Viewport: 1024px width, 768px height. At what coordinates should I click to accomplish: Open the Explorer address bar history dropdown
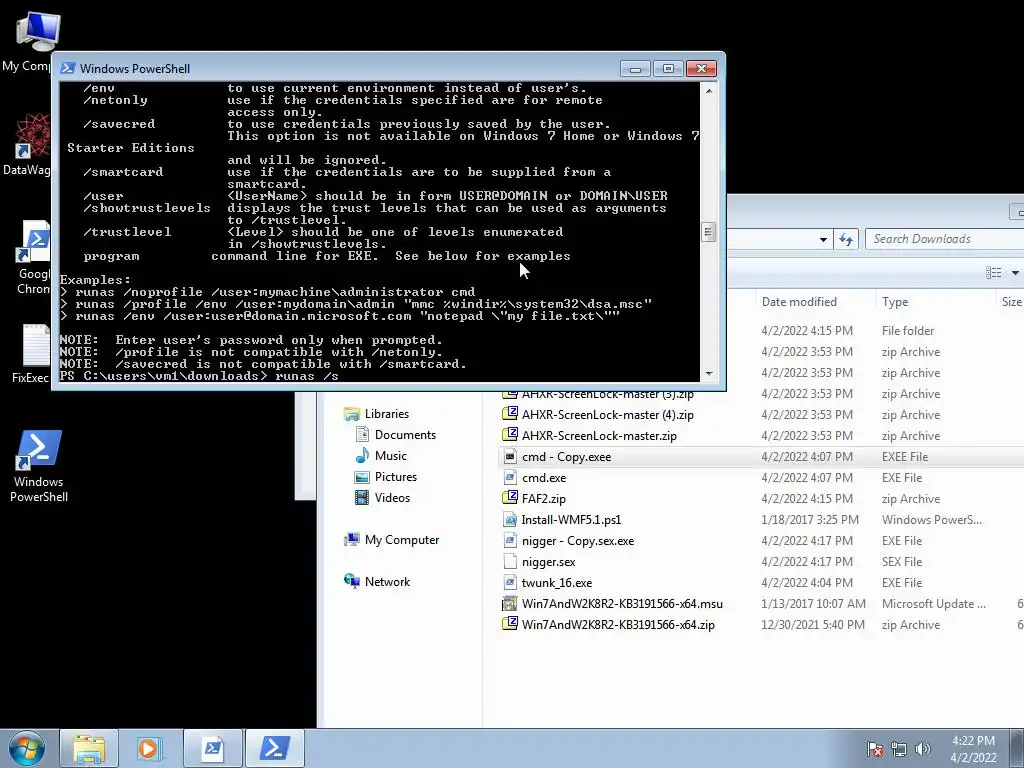click(x=823, y=239)
